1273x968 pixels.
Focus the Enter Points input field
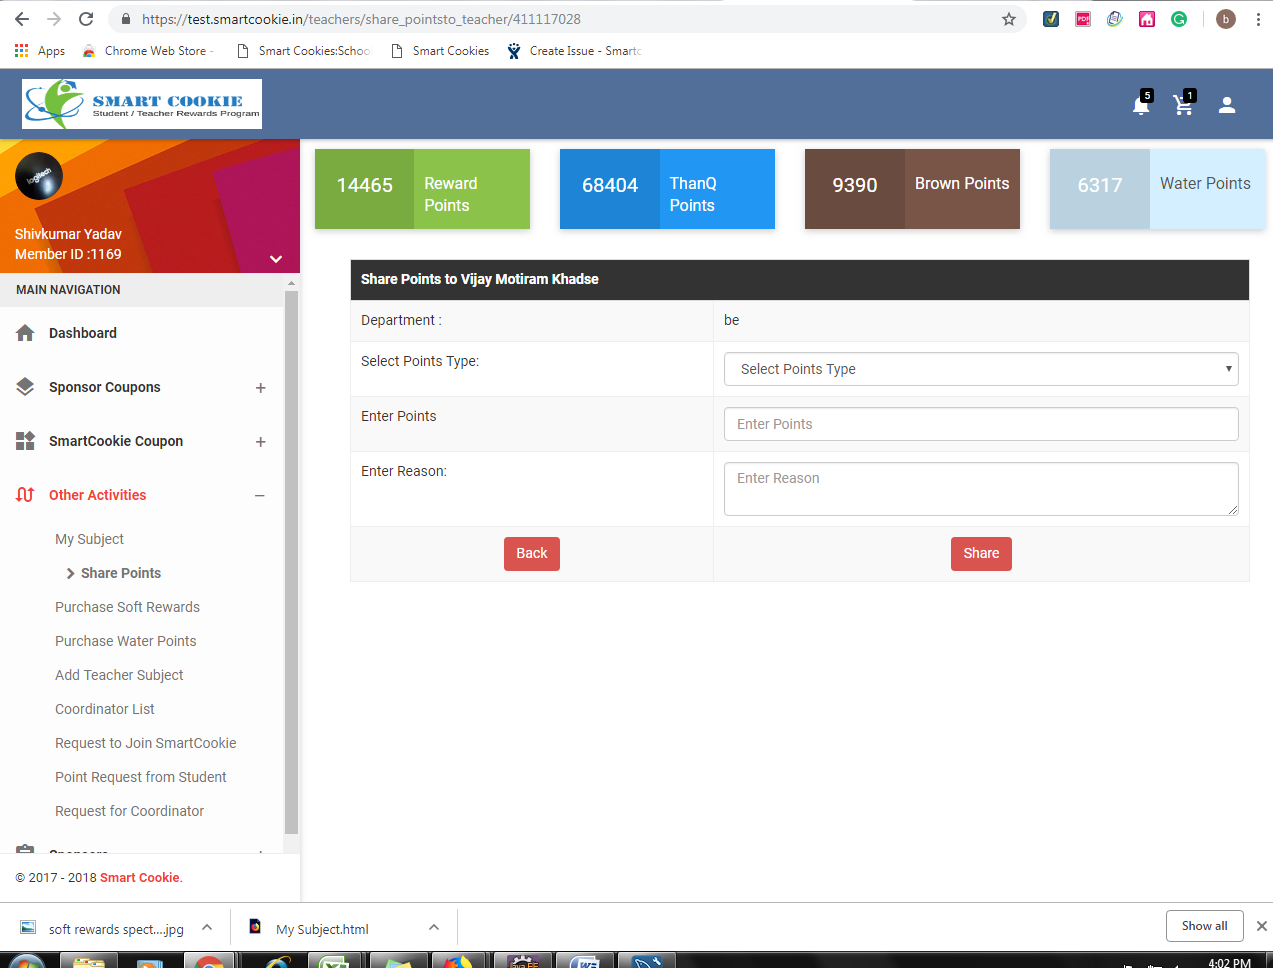coord(980,424)
